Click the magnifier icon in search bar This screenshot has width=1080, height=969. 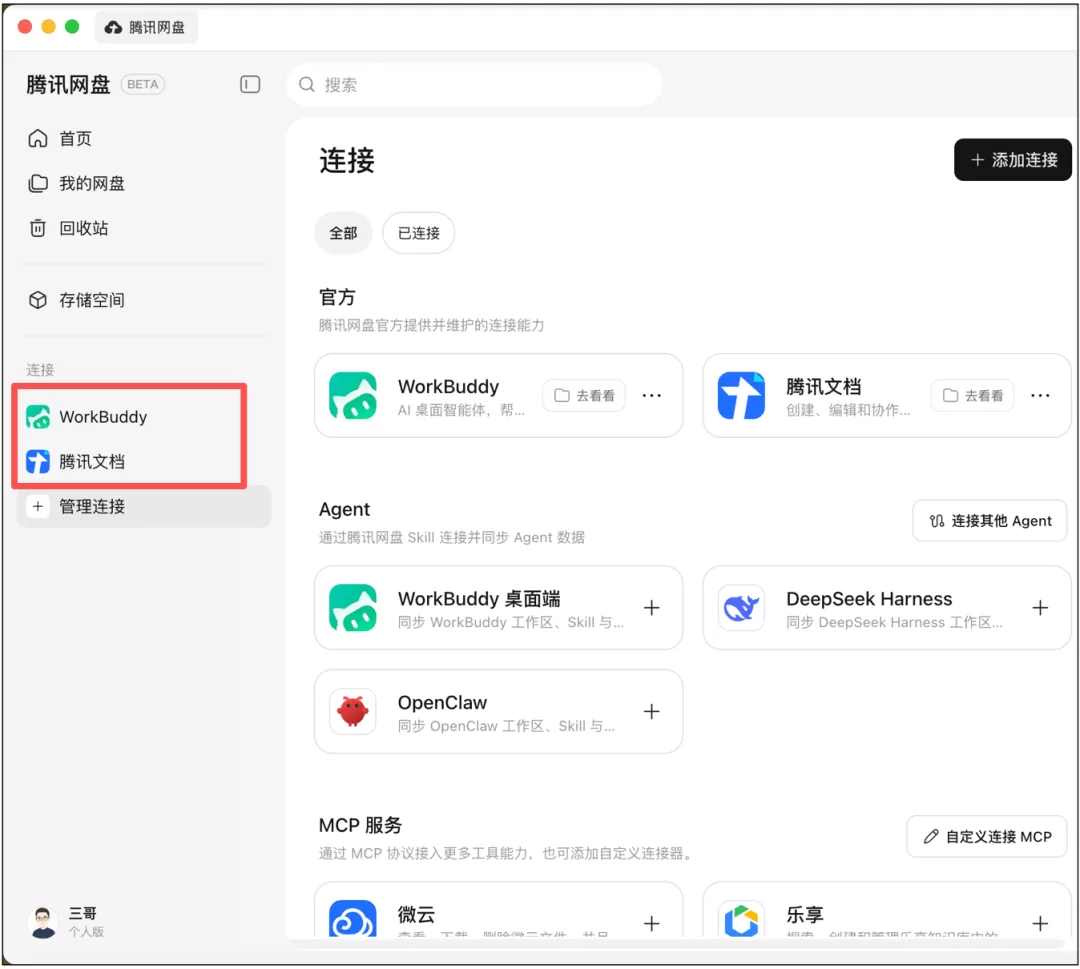pyautogui.click(x=307, y=84)
